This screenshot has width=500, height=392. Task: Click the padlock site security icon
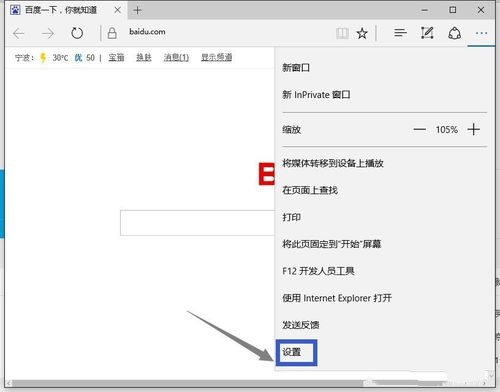112,33
